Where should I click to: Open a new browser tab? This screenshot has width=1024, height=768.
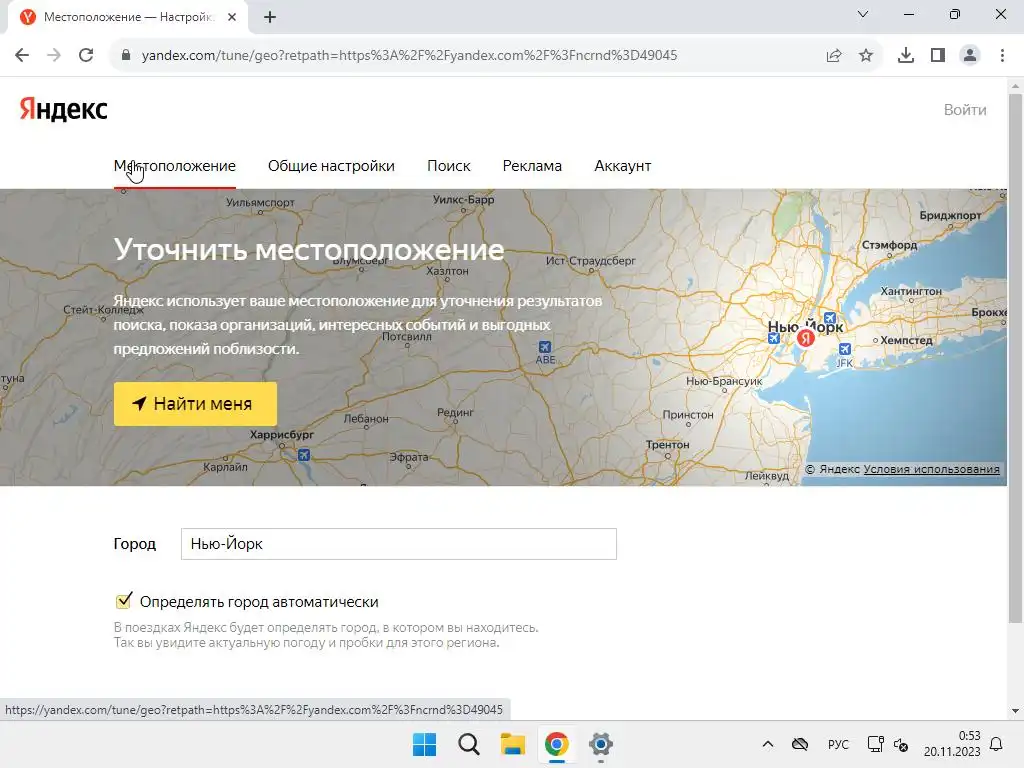coord(270,18)
